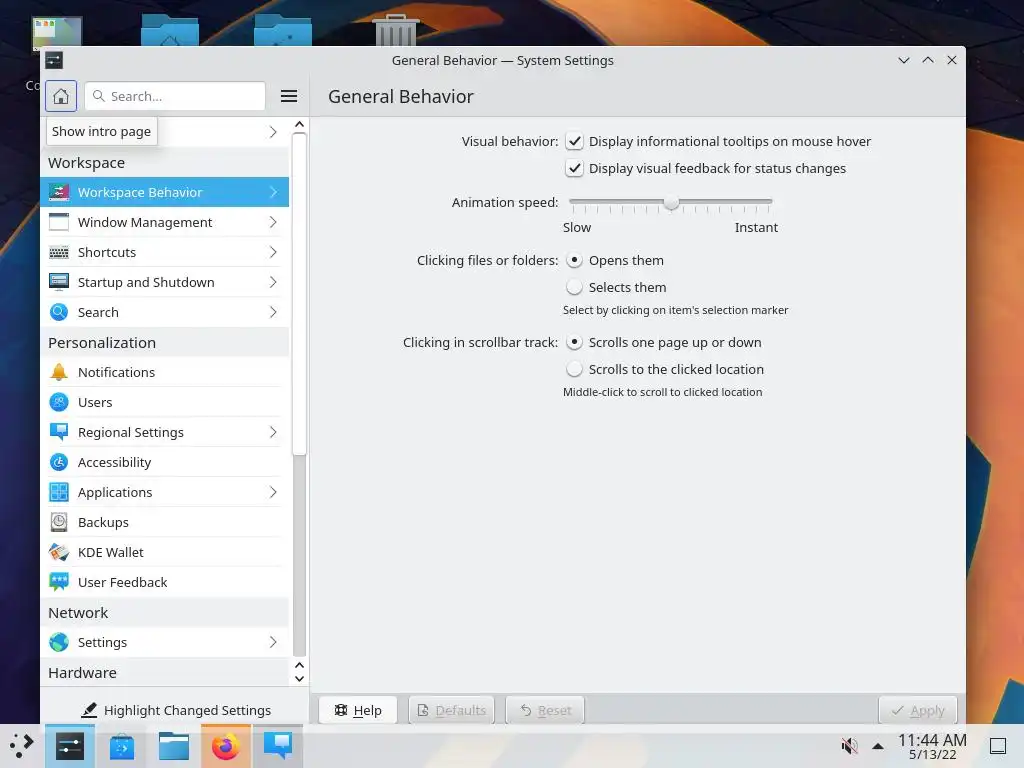Click the muted volume tray icon

tap(849, 745)
